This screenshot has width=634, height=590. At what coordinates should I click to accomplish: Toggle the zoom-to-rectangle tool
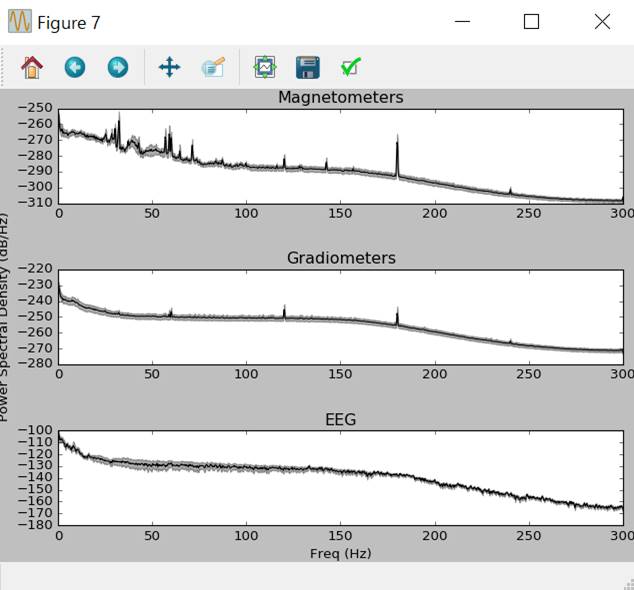point(213,67)
